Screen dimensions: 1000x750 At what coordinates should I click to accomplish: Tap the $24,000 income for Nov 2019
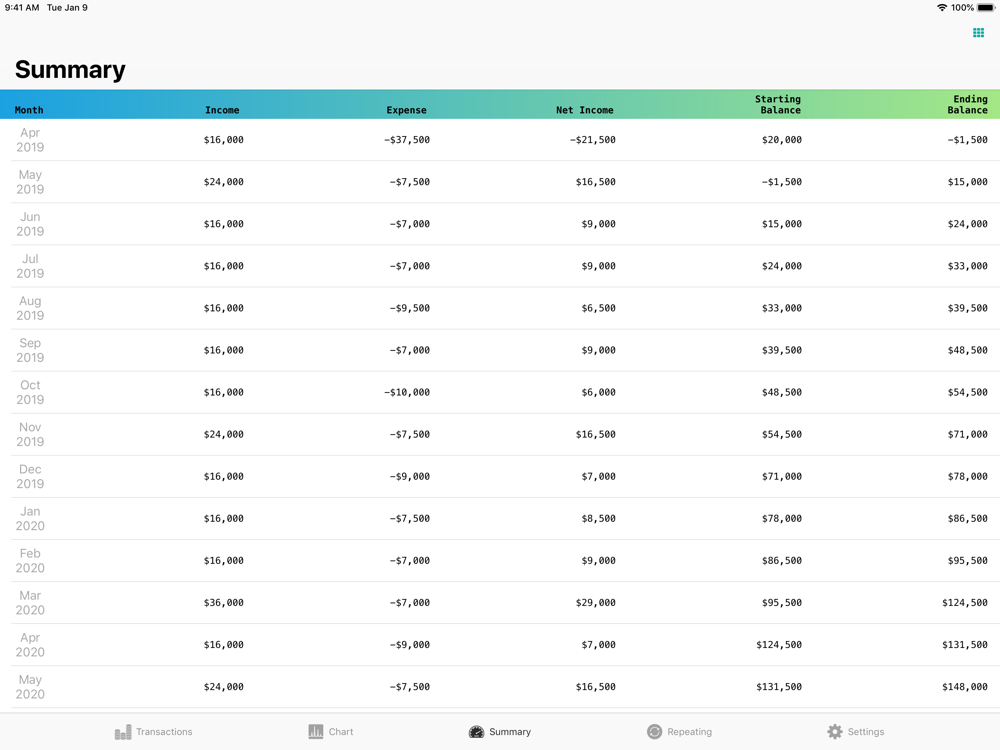tap(224, 434)
